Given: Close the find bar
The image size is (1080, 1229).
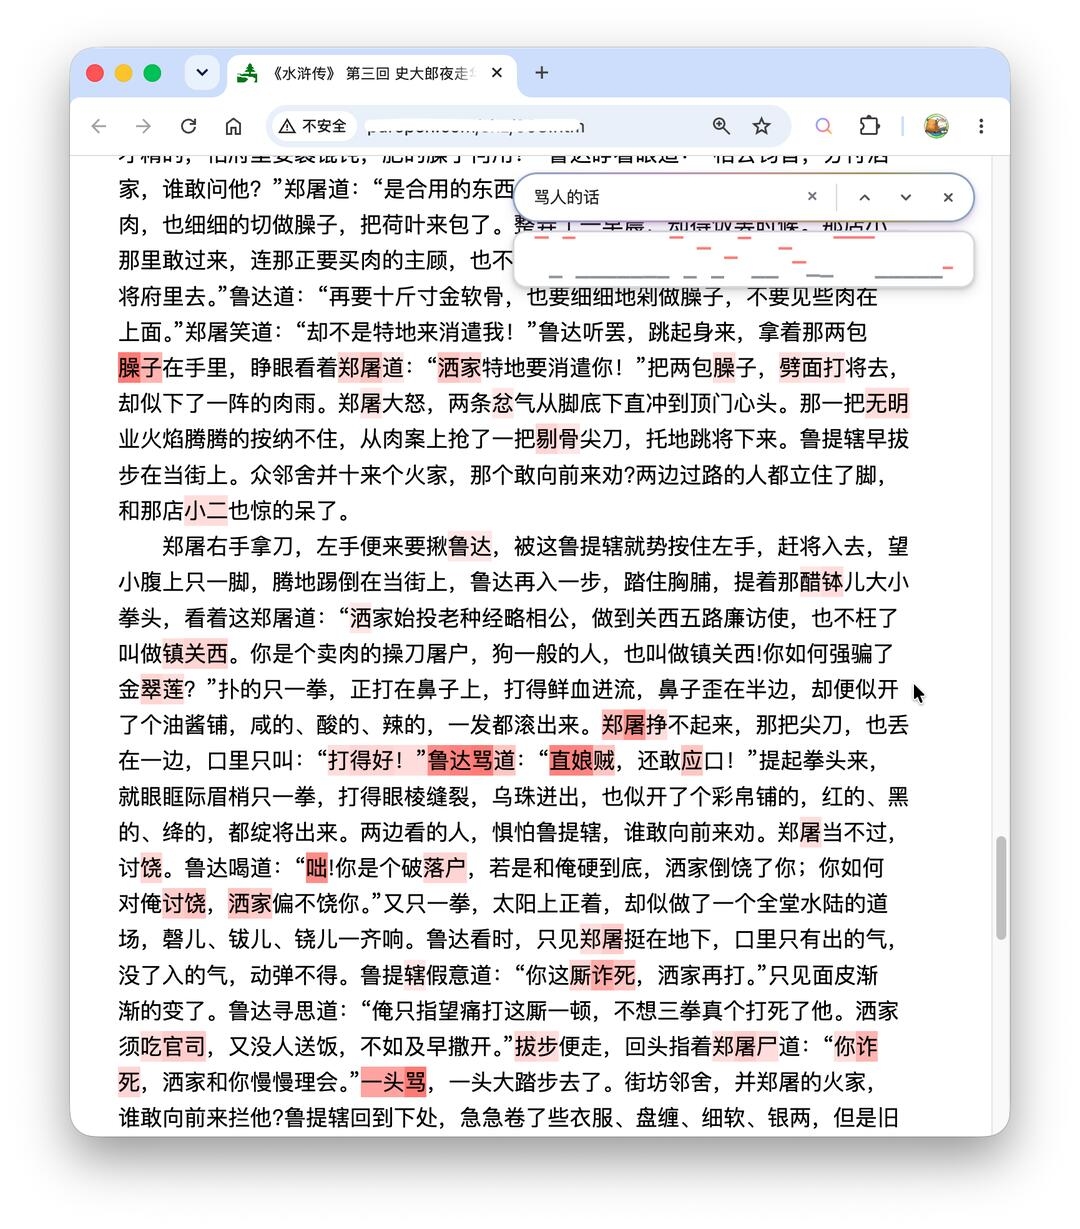Looking at the screenshot, I should pyautogui.click(x=948, y=197).
